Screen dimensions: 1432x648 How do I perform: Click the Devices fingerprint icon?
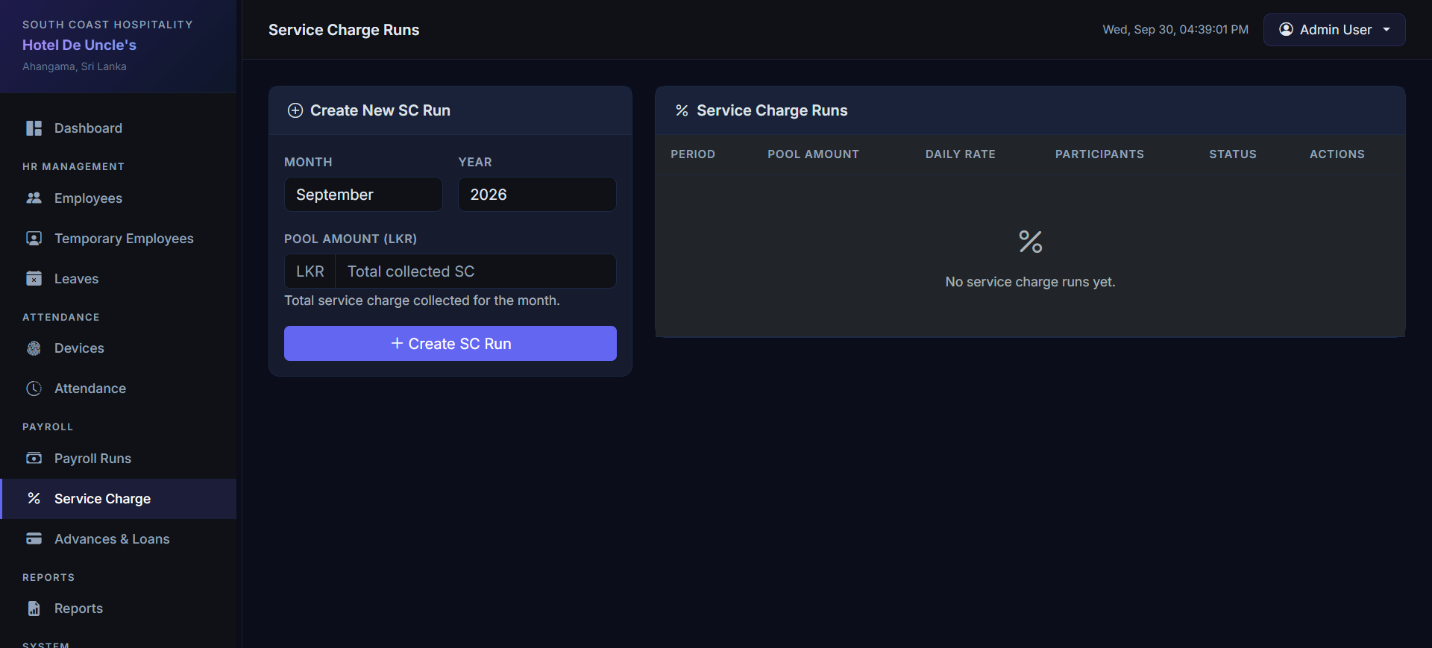34,348
